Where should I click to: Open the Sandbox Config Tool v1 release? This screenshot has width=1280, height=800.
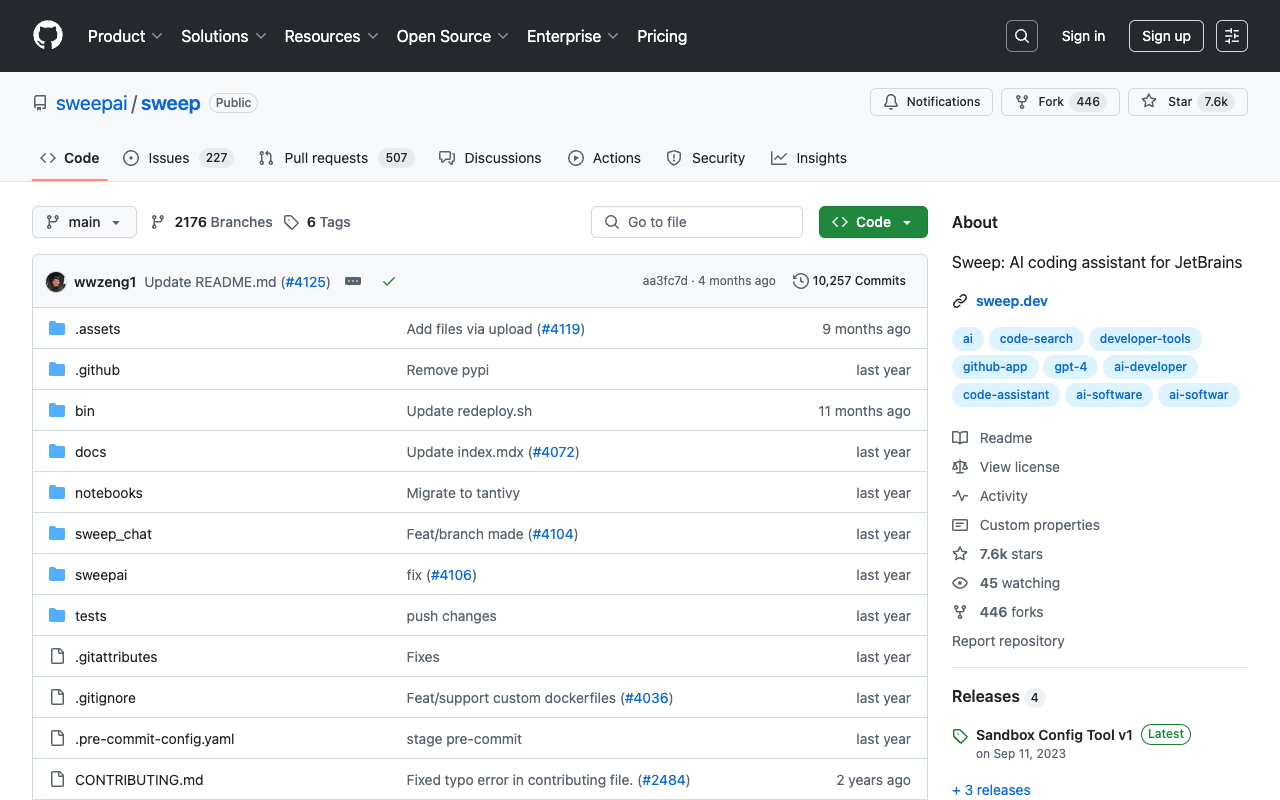click(1054, 735)
